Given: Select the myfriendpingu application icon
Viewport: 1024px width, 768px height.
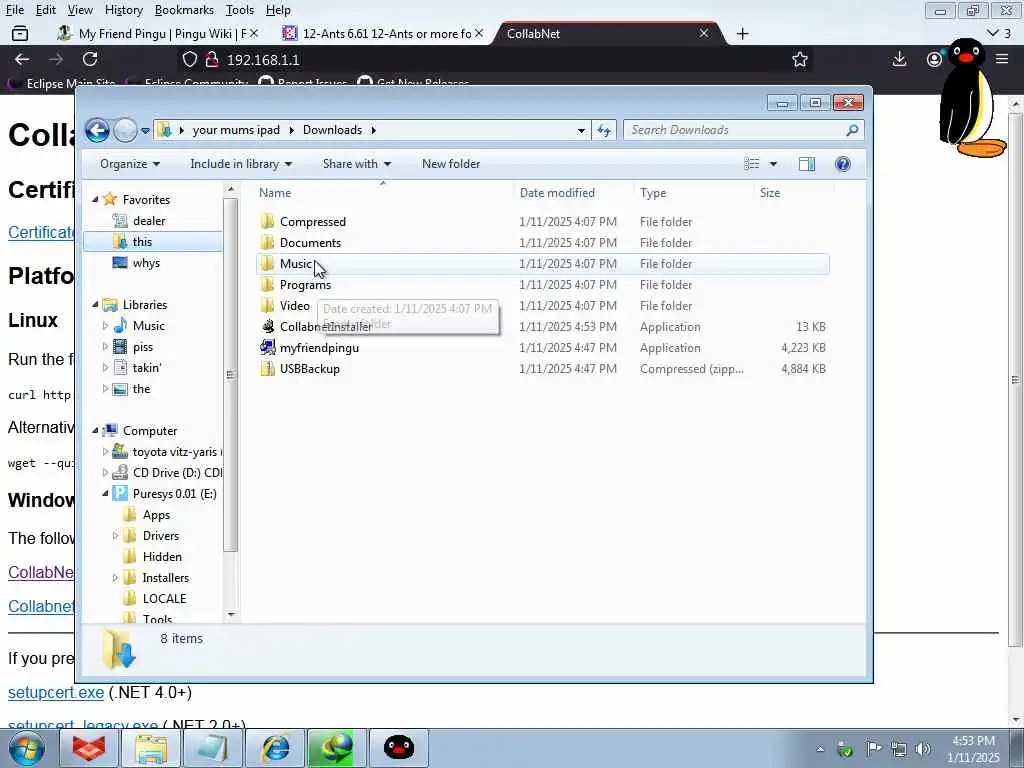Looking at the screenshot, I should click(x=268, y=347).
